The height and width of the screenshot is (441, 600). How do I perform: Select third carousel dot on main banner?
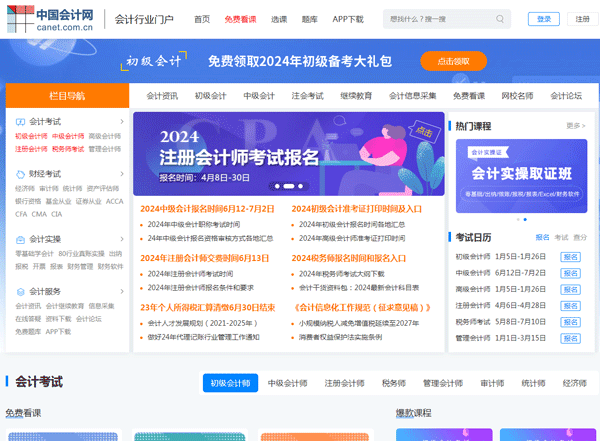click(301, 186)
